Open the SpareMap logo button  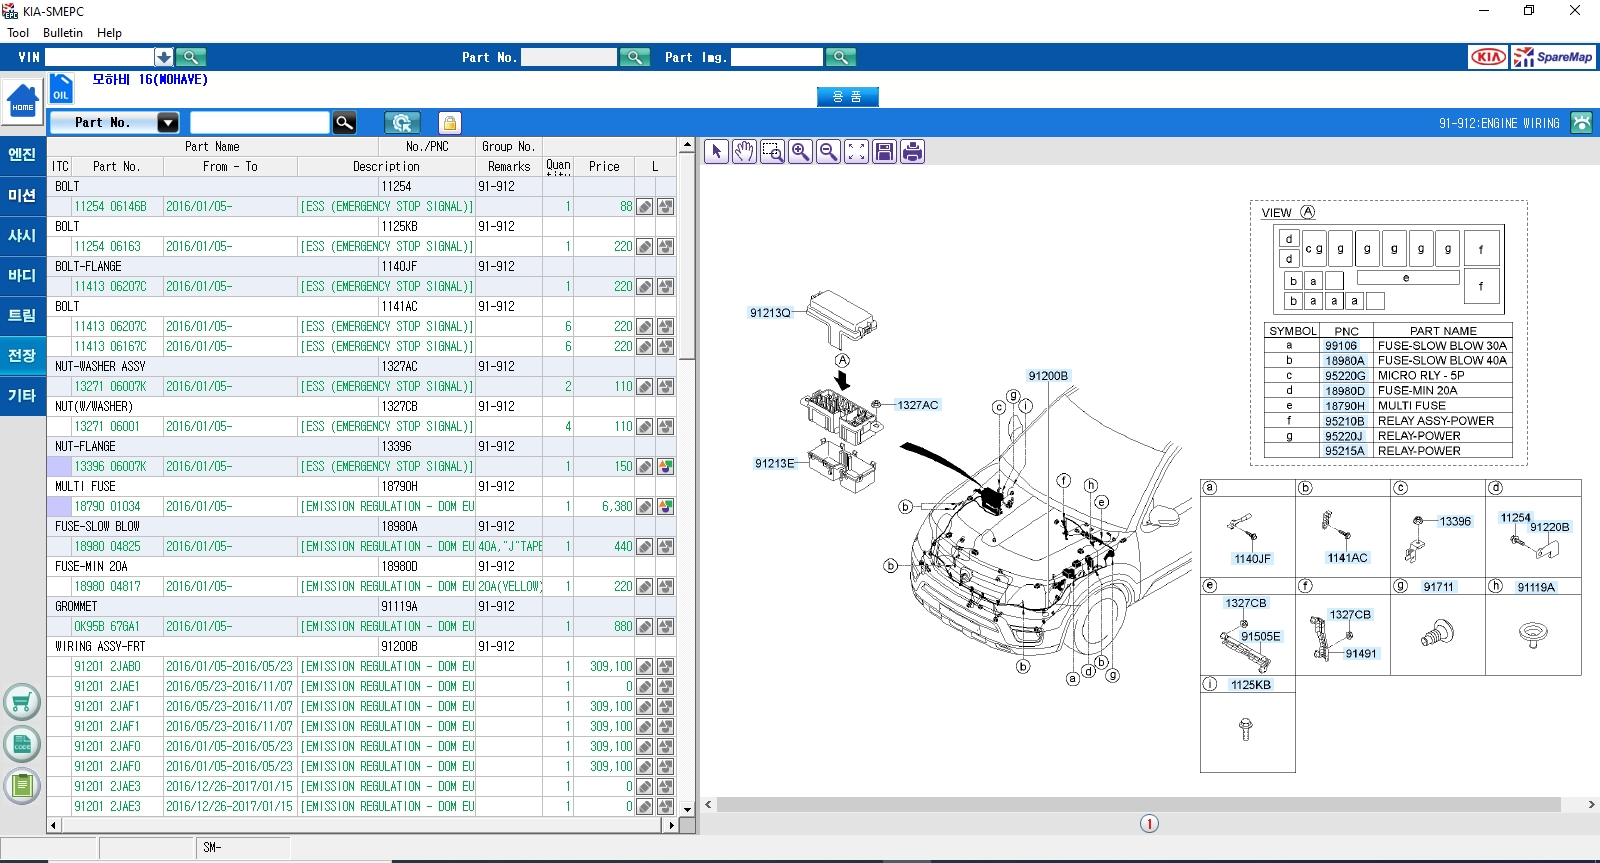point(1553,57)
